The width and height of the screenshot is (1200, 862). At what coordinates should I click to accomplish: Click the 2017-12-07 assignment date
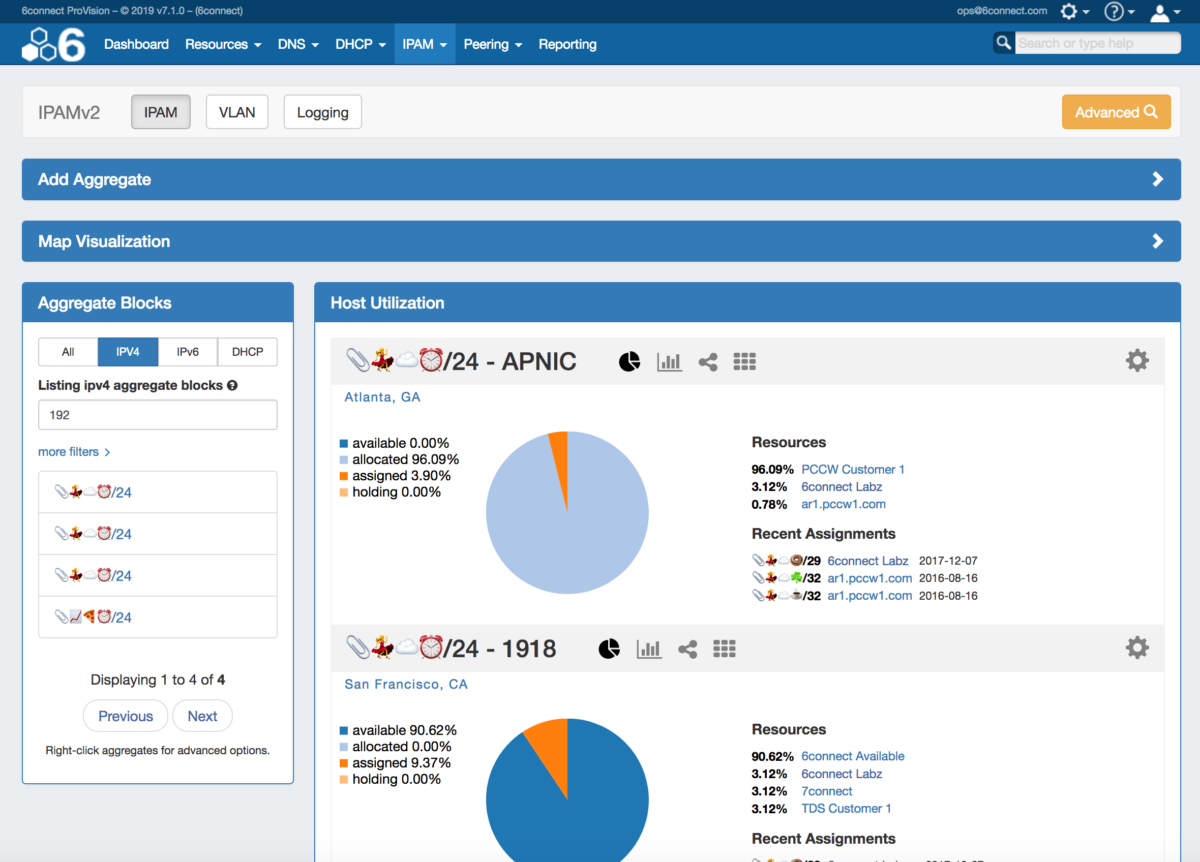tap(948, 561)
